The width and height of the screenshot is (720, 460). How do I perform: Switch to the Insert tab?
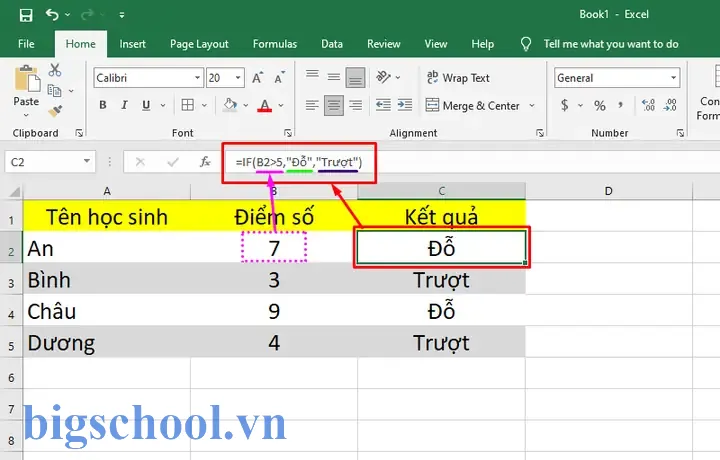tap(132, 44)
